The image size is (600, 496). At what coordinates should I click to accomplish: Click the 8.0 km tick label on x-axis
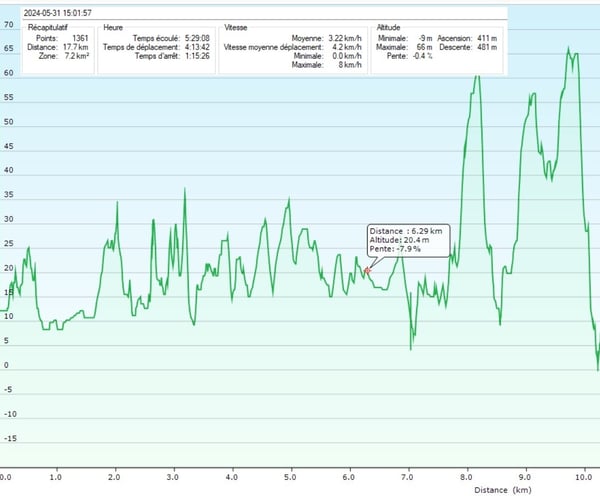point(466,477)
